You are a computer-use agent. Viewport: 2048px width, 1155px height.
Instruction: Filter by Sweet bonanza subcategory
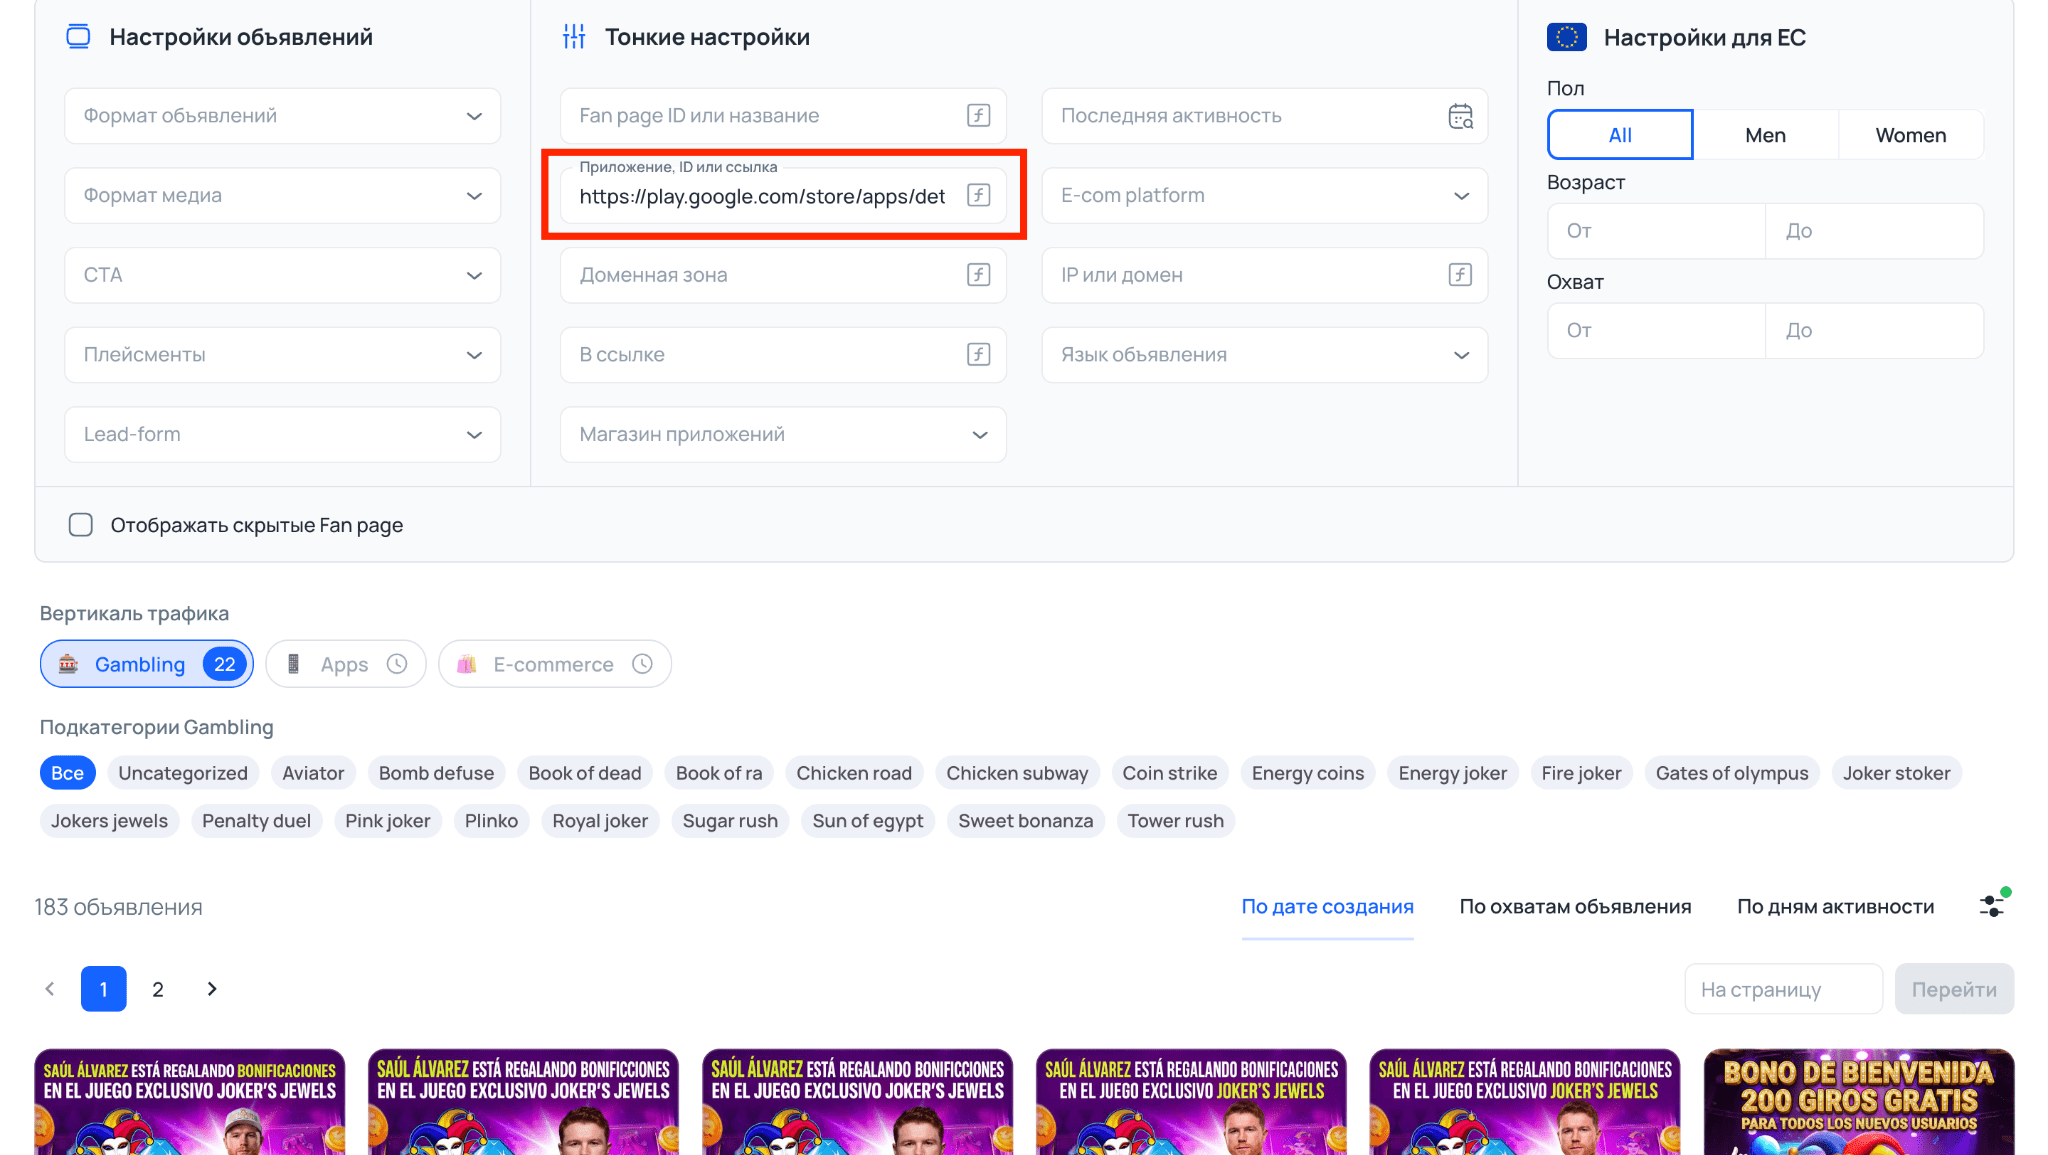[1025, 821]
